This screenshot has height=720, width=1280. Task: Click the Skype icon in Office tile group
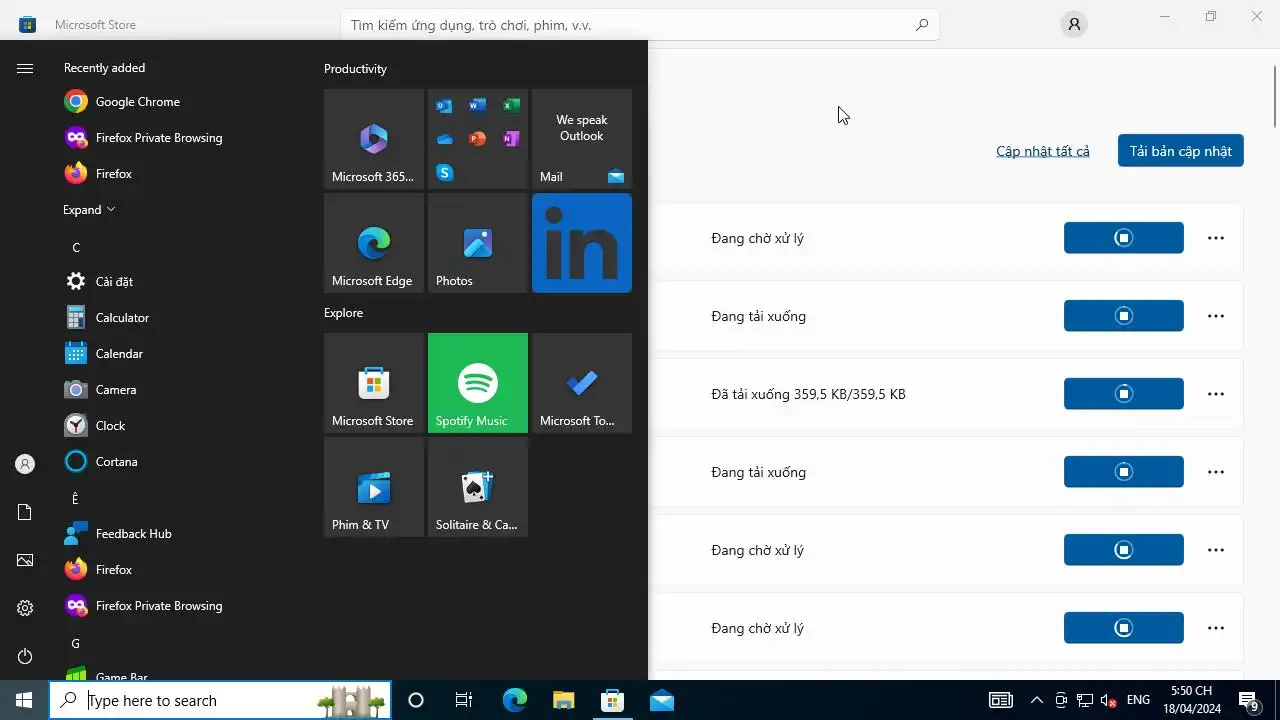click(445, 173)
